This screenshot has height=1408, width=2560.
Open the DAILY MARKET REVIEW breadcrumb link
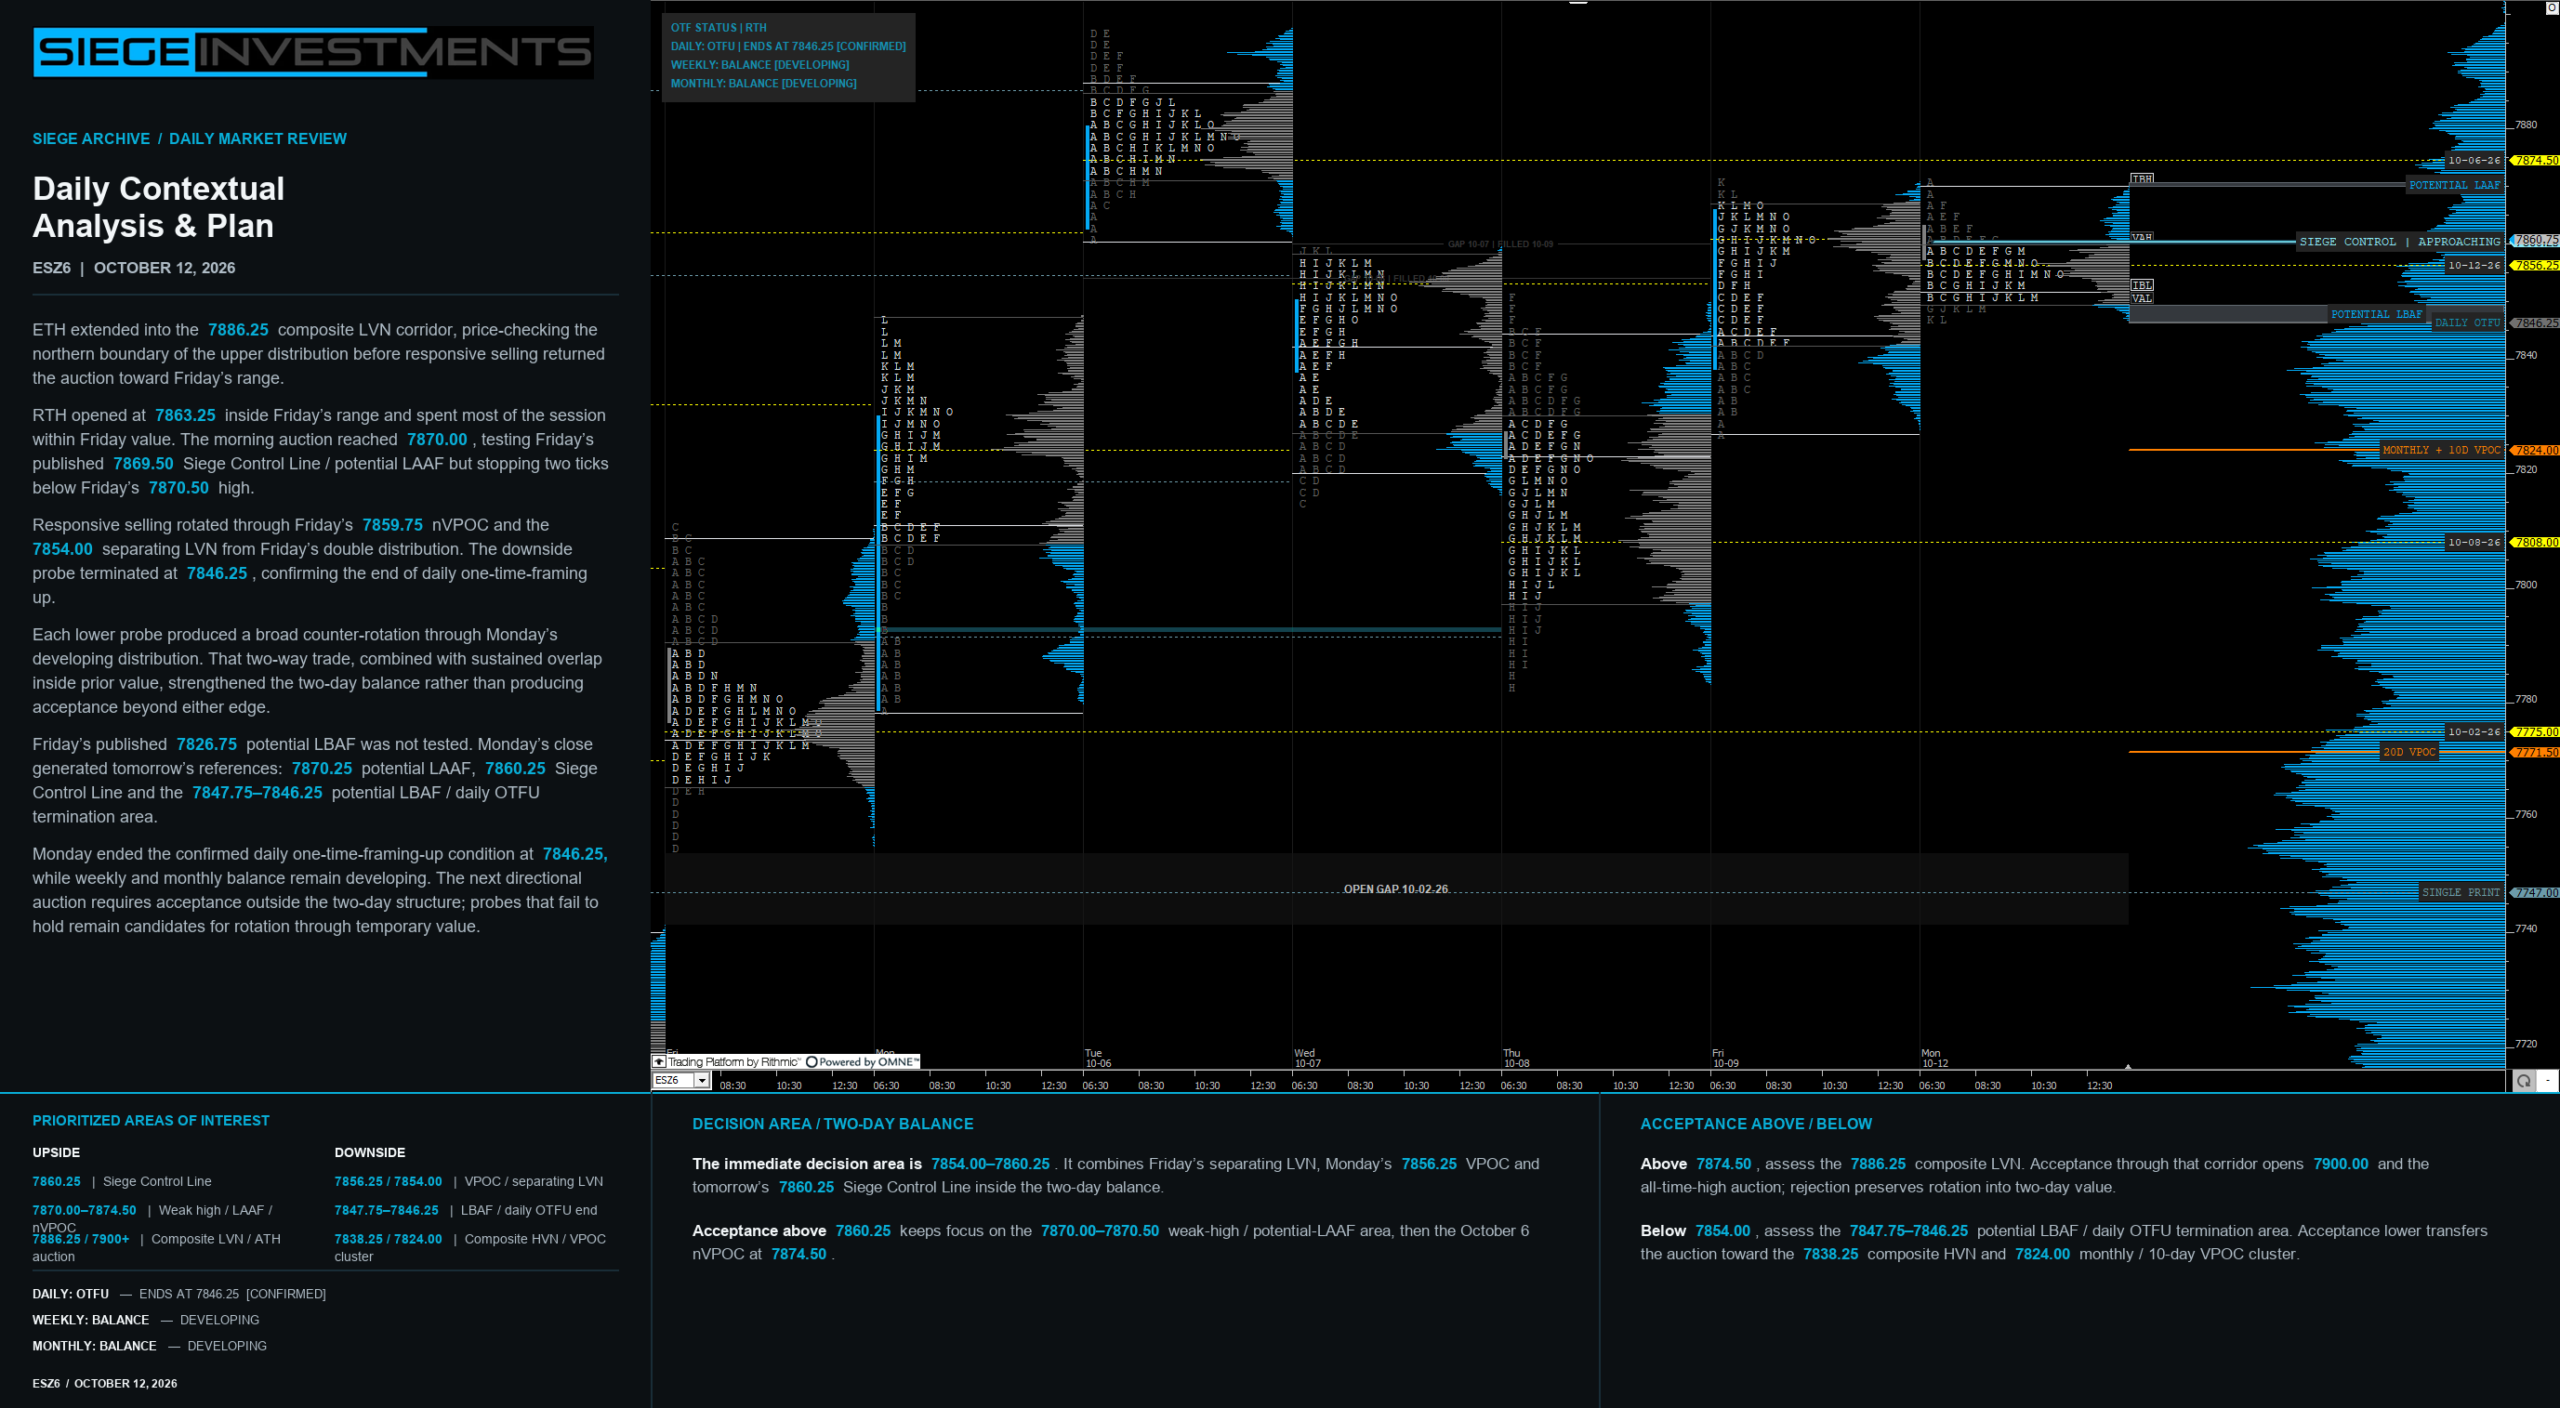click(x=258, y=139)
